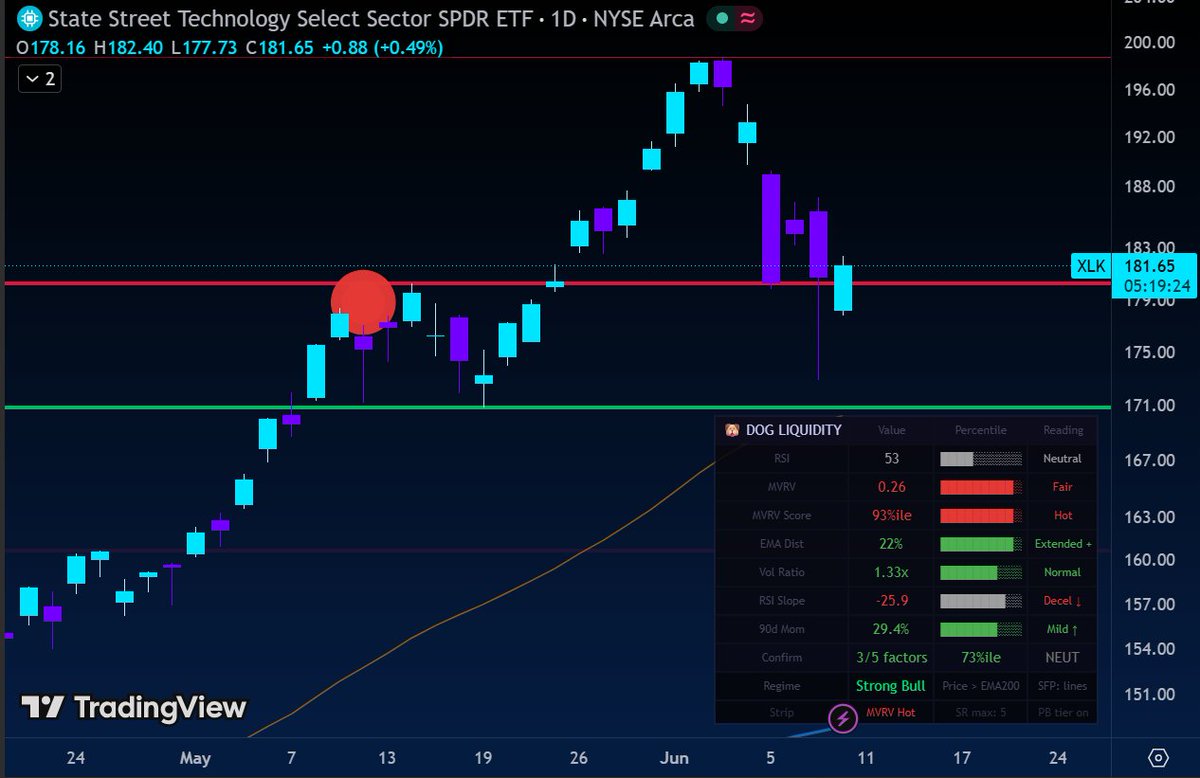Click the TradingView logo
1200x778 pixels.
coord(134,708)
